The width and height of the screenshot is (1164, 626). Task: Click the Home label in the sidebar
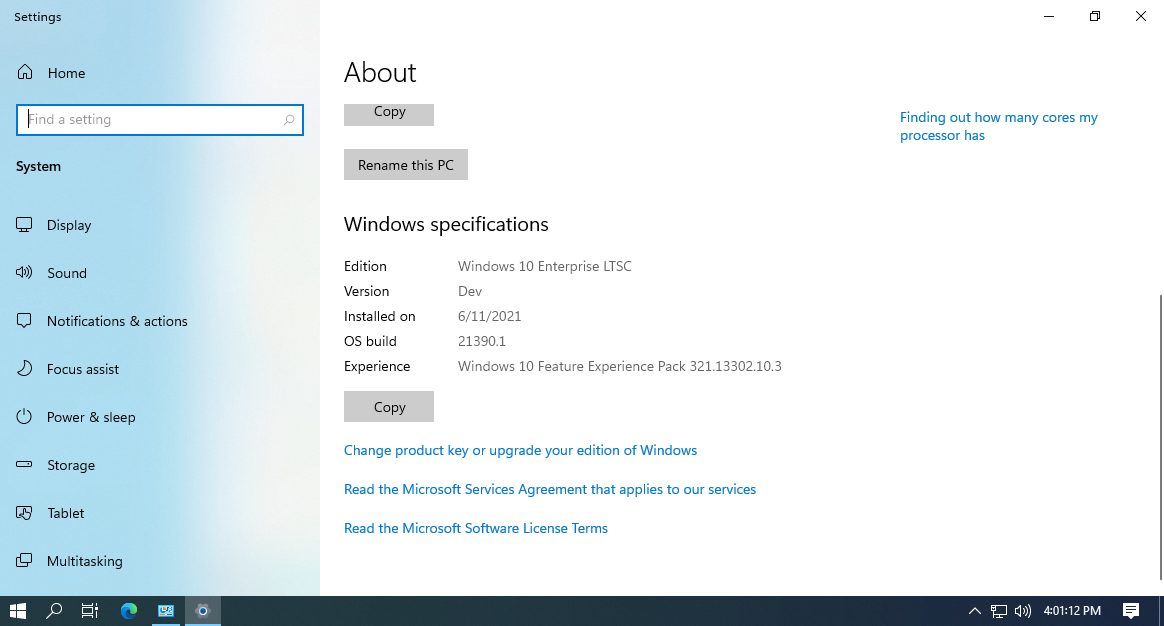66,73
